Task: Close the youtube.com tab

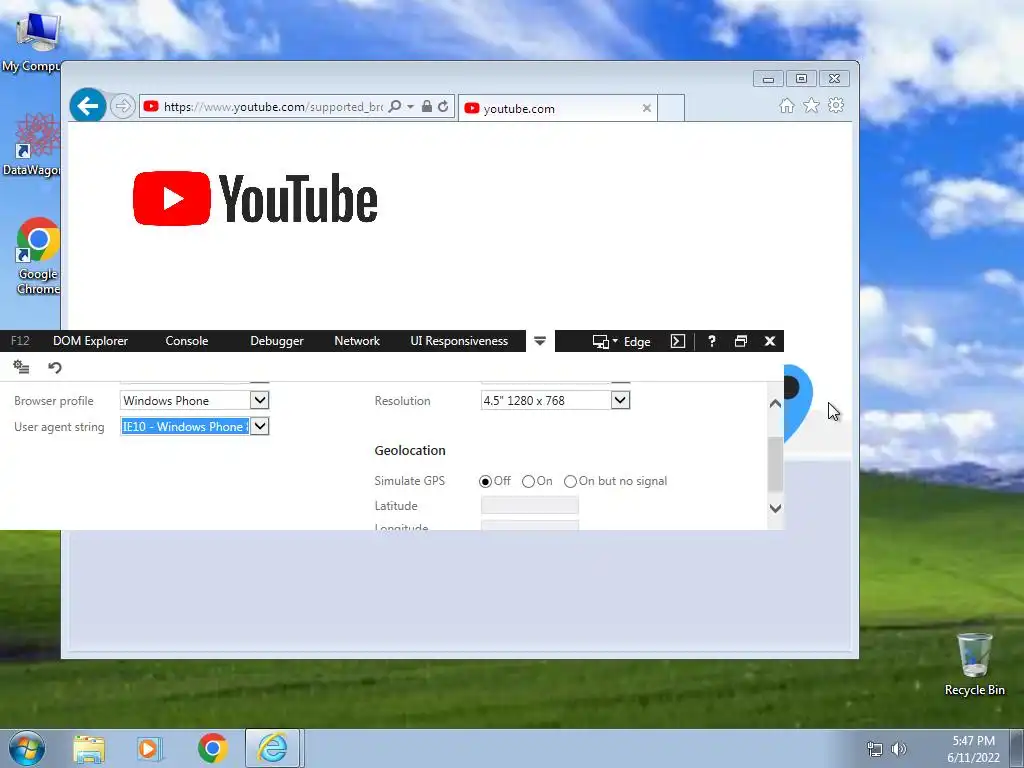Action: [647, 108]
